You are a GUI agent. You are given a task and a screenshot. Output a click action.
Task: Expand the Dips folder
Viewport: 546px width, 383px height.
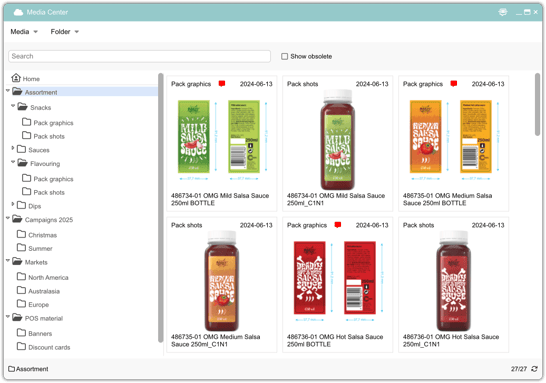13,204
